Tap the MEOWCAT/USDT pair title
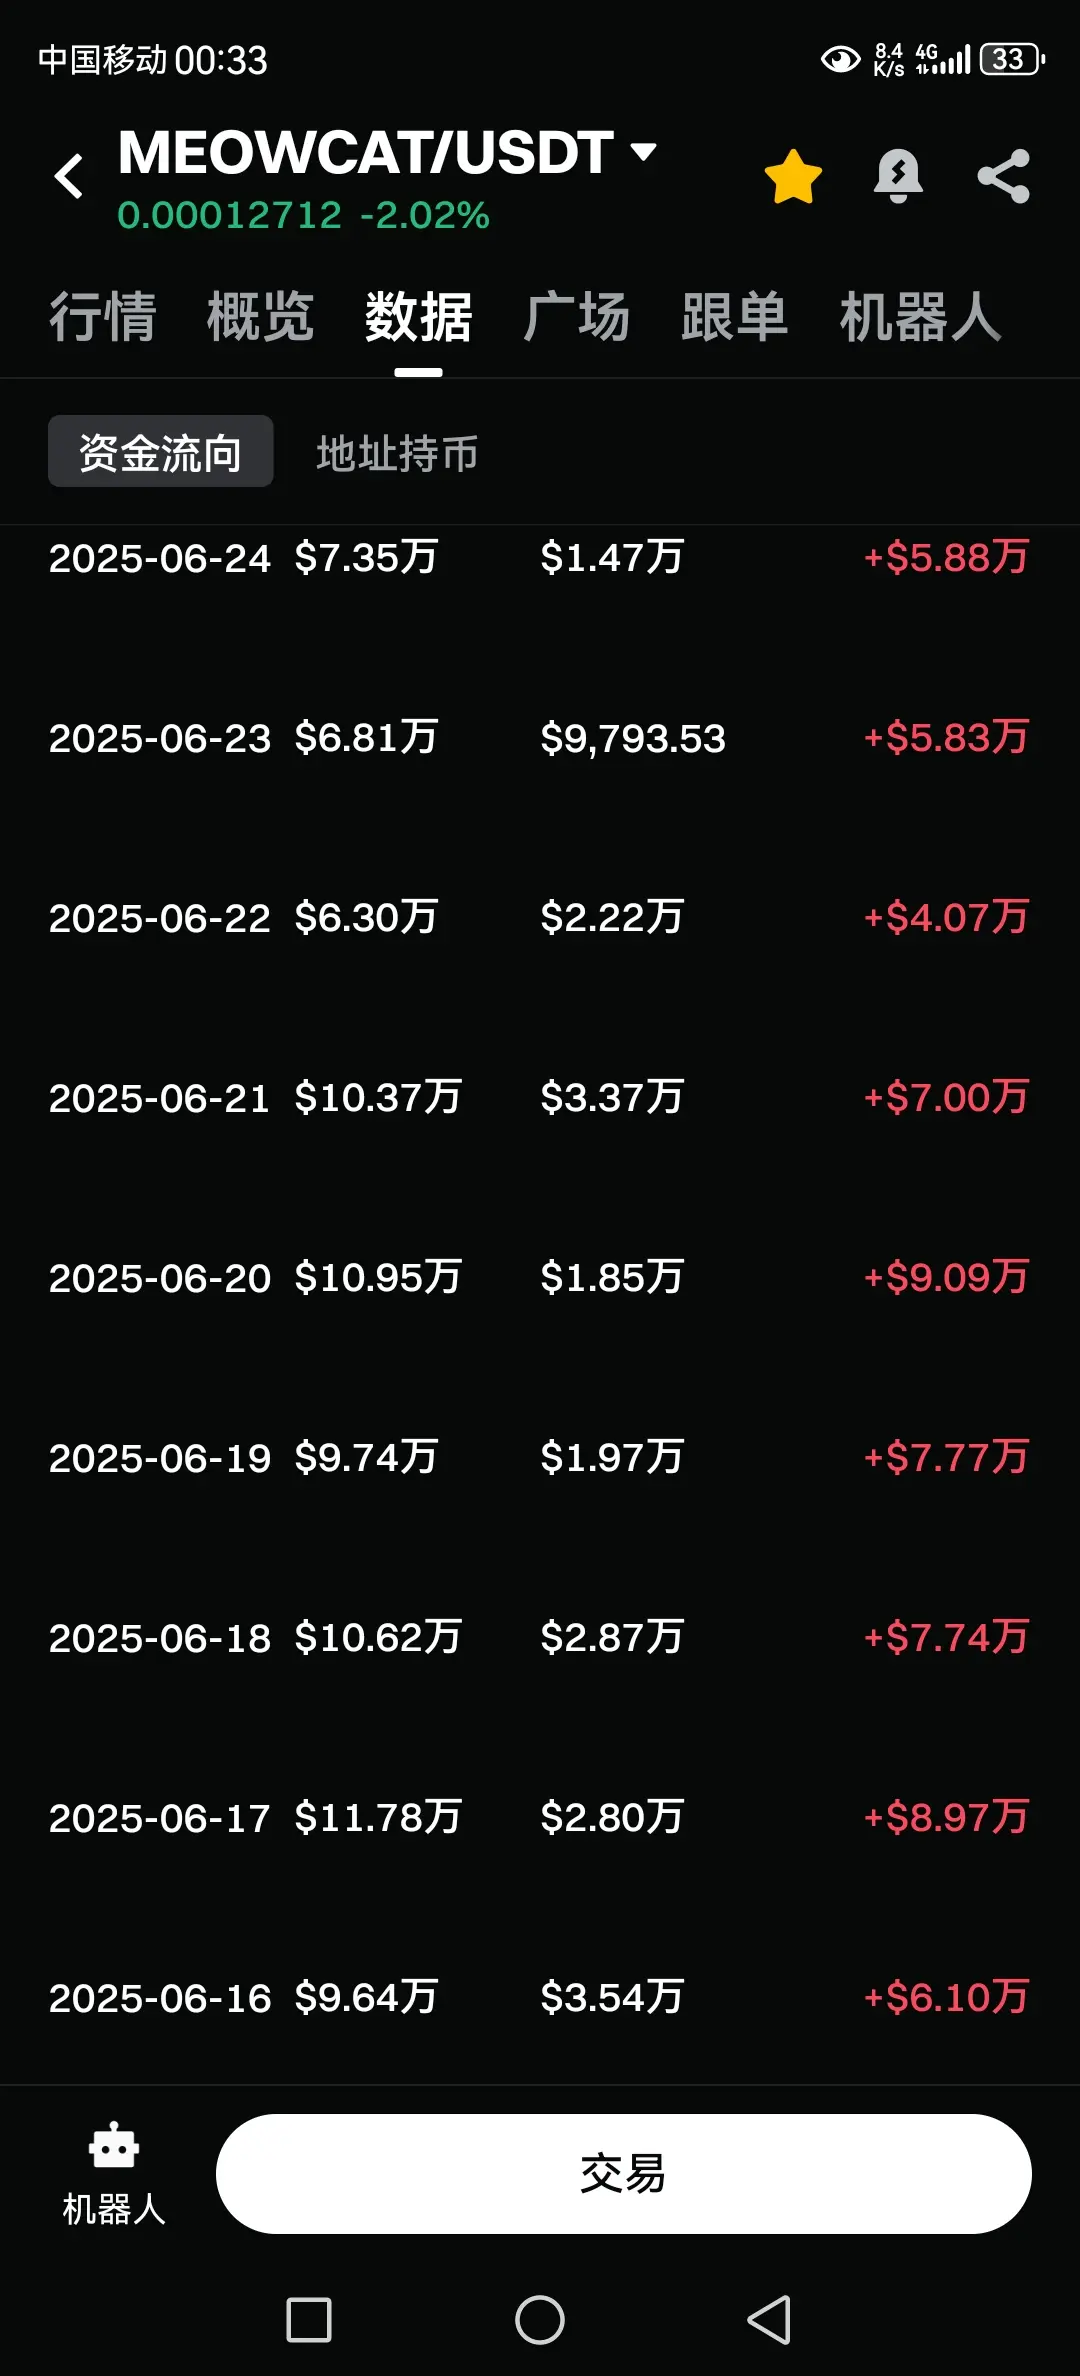Image resolution: width=1080 pixels, height=2376 pixels. point(366,152)
